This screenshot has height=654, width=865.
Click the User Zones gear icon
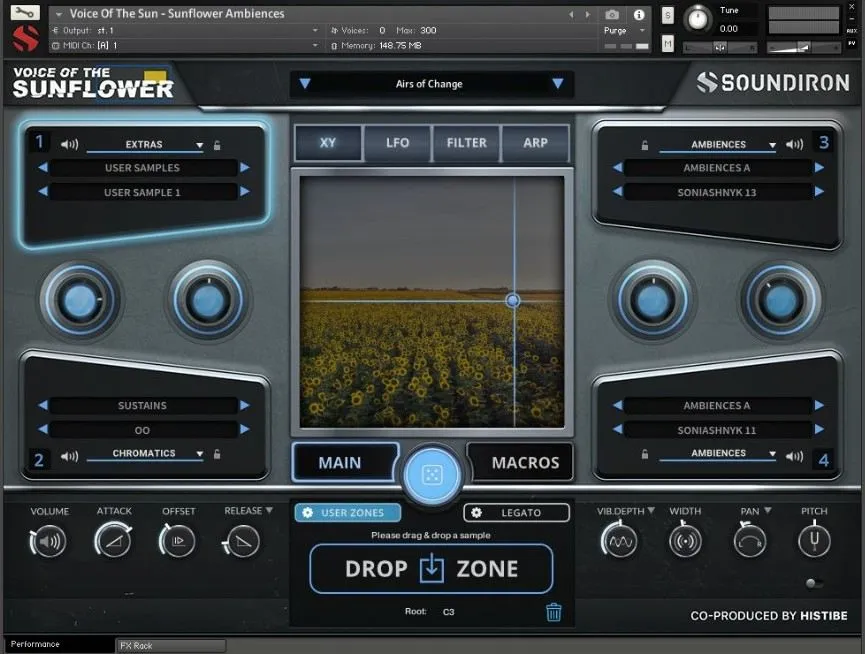click(307, 513)
